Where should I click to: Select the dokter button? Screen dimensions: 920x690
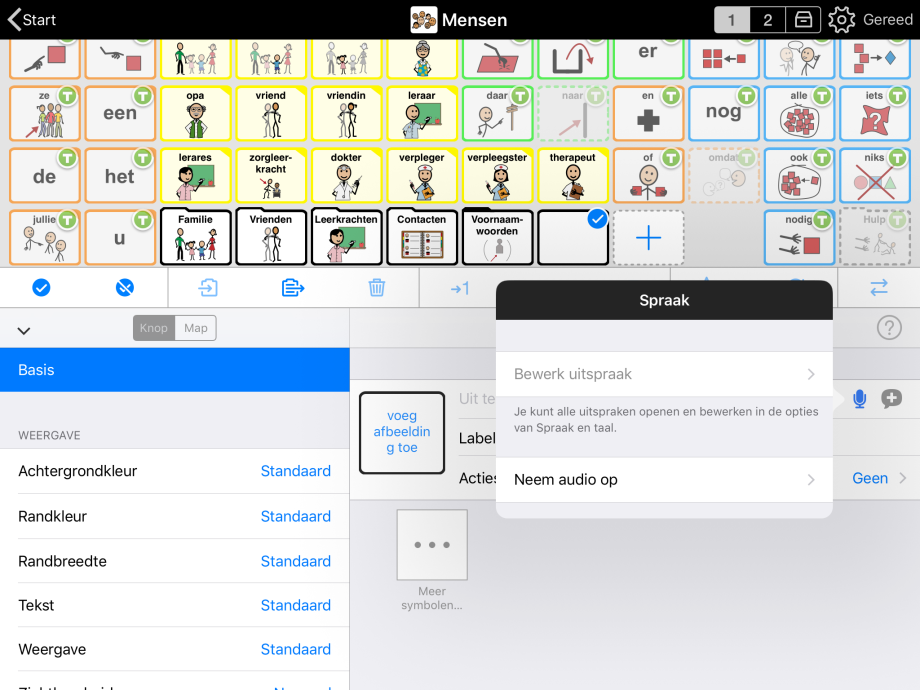click(x=346, y=175)
